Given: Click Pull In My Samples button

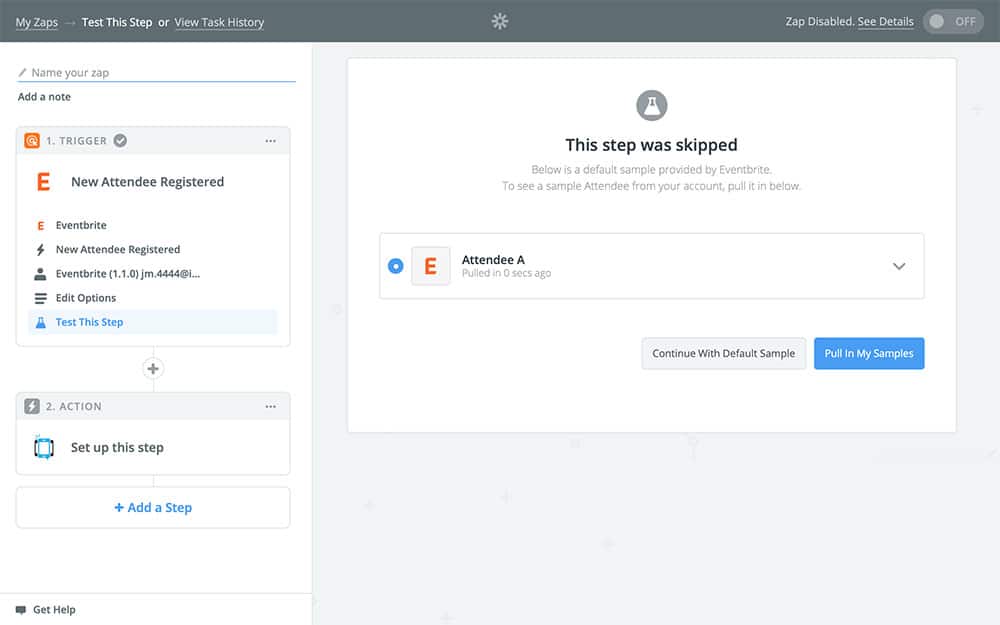Looking at the screenshot, I should 869,353.
